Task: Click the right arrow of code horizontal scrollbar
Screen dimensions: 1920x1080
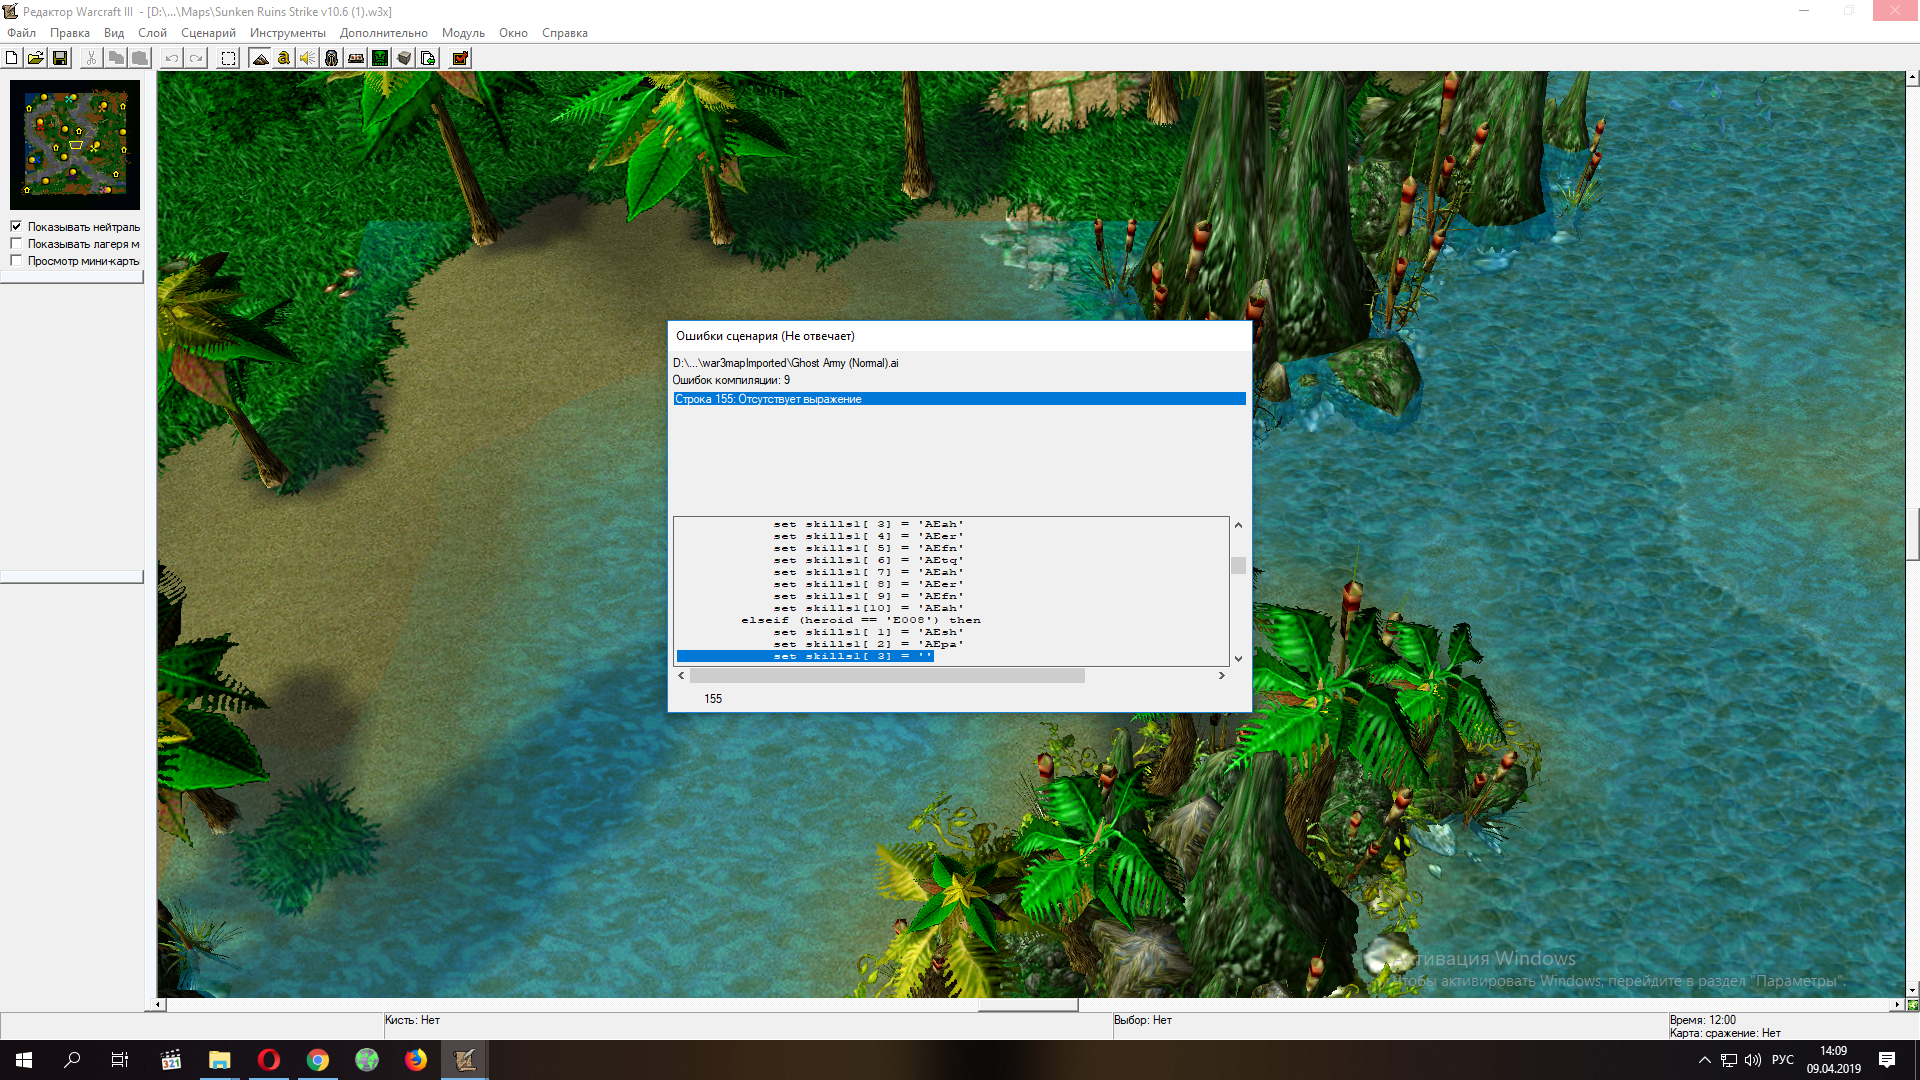Action: coord(1221,676)
